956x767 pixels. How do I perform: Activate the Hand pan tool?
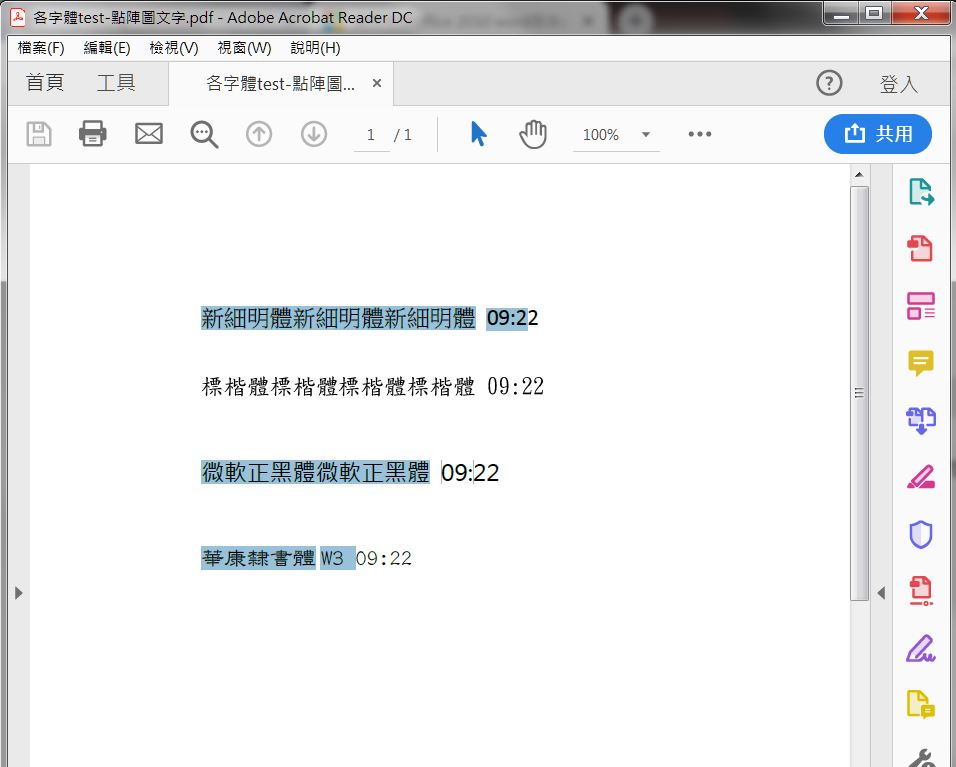coord(533,134)
